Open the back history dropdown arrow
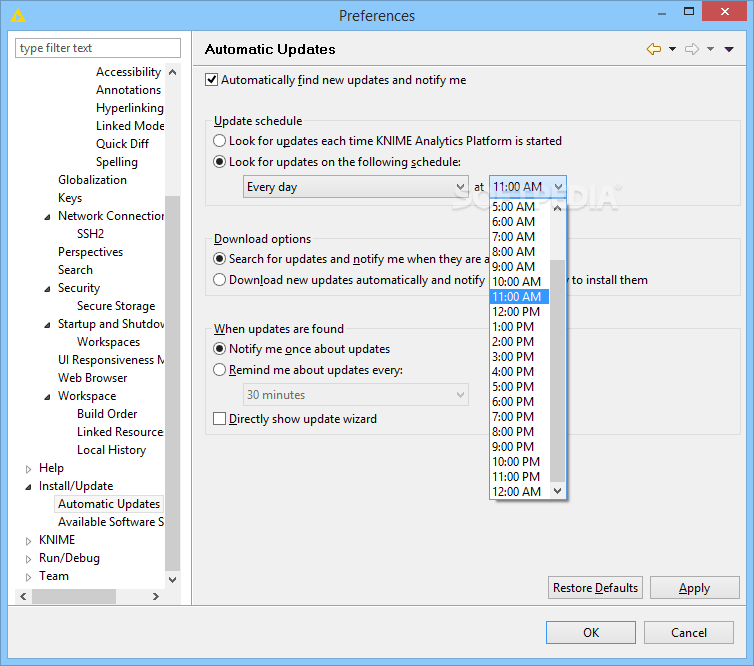Screen dimensions: 754x666 tap(672, 49)
